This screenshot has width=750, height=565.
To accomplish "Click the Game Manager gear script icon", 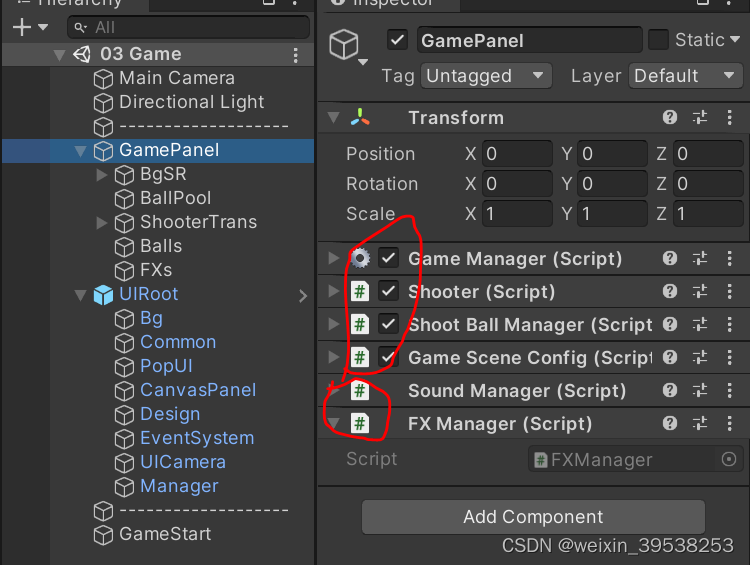I will (x=360, y=258).
